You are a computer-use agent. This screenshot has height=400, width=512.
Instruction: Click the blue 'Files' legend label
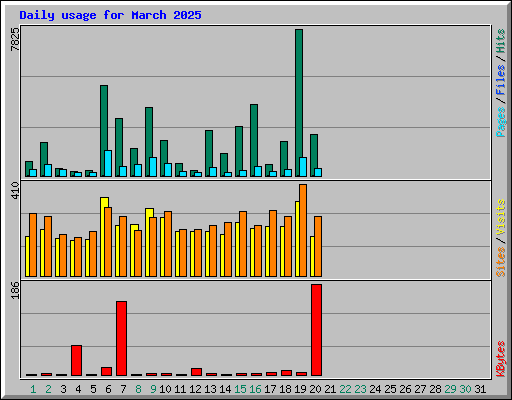tap(500, 80)
